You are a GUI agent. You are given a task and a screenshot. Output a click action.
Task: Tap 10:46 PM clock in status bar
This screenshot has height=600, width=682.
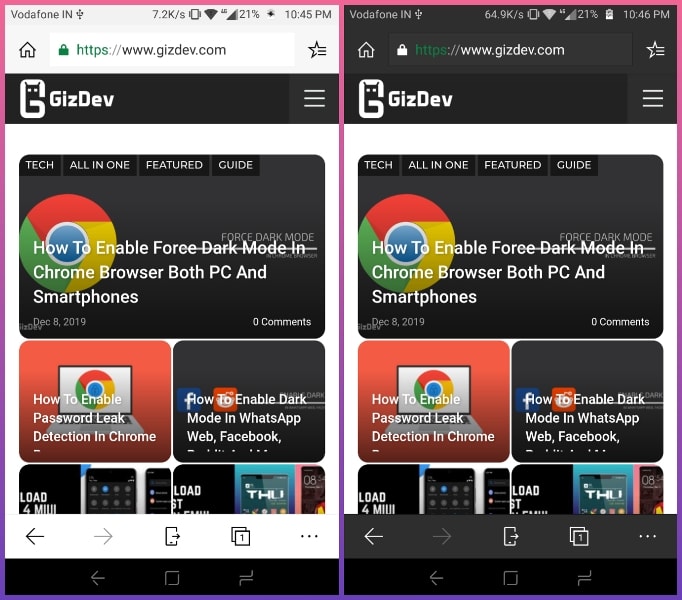click(646, 14)
